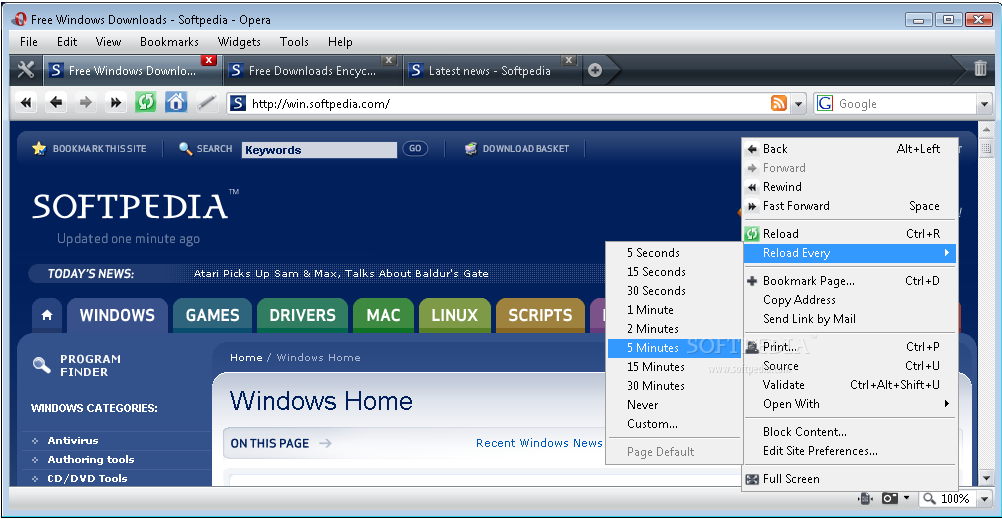Select Full Screen in context menu
This screenshot has height=519, width=1002.
point(849,479)
